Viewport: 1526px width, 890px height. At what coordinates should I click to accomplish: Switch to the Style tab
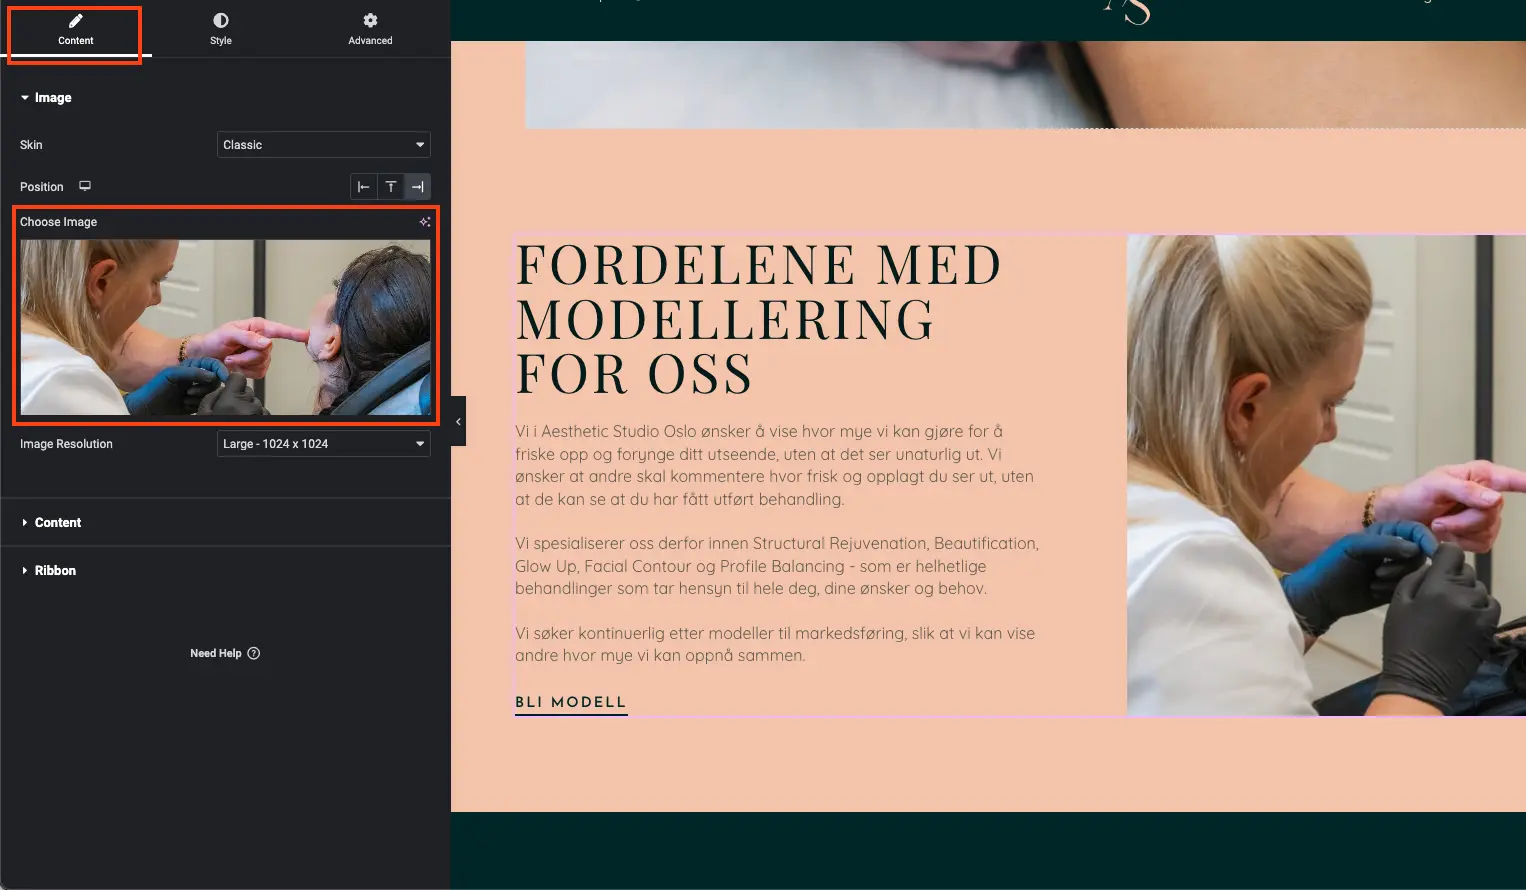tap(221, 30)
